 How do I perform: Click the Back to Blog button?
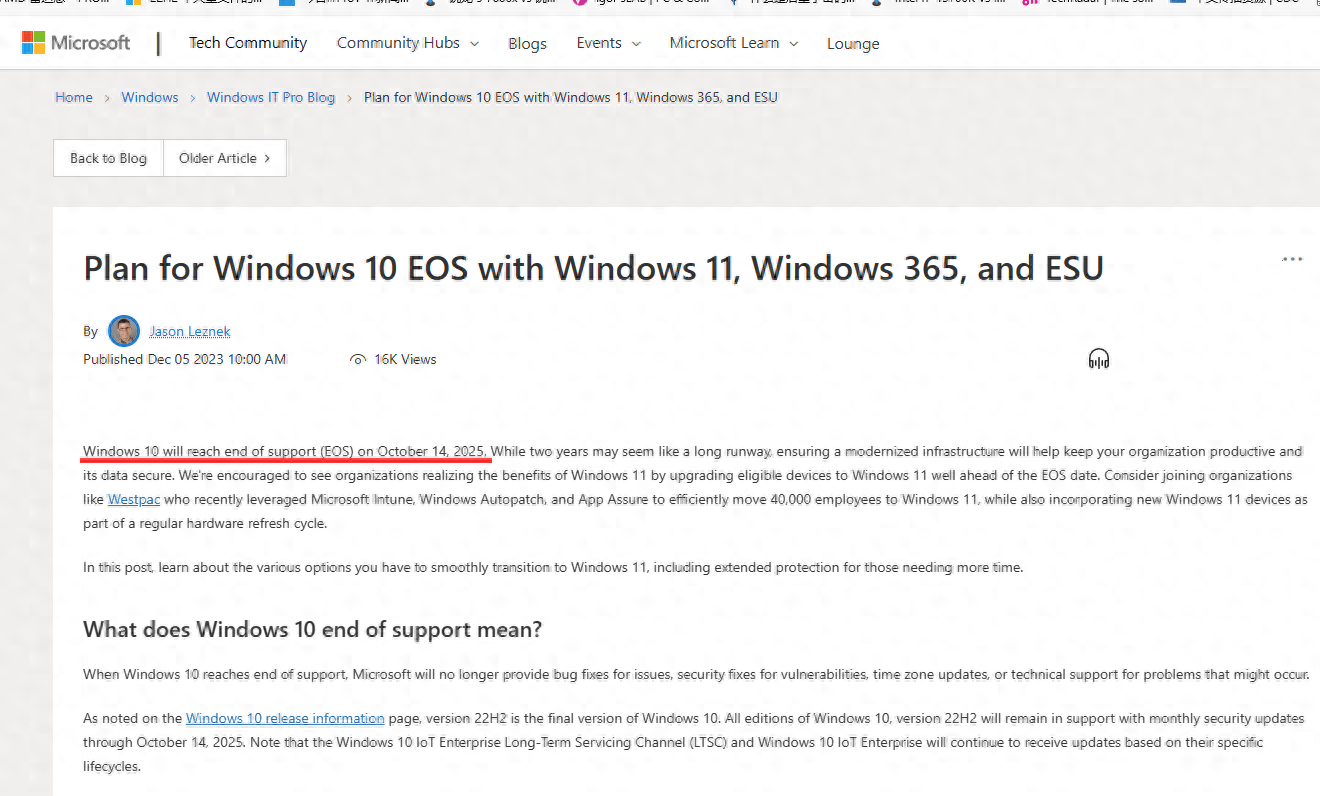pos(108,158)
